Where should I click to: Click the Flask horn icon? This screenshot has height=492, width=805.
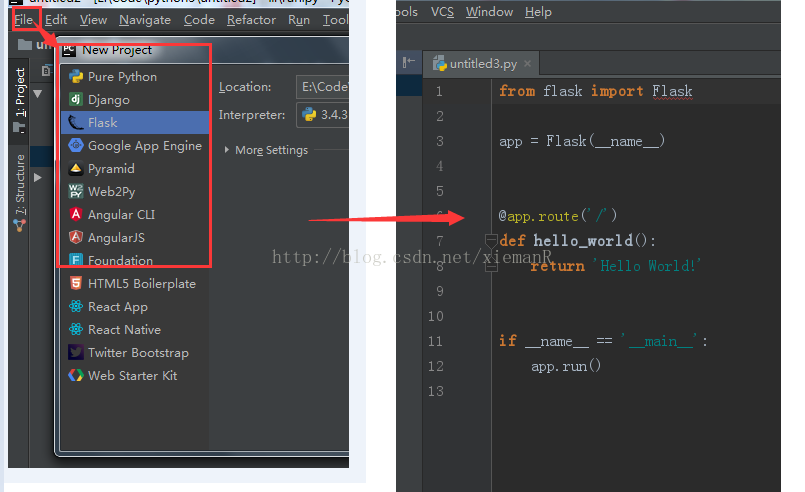76,122
